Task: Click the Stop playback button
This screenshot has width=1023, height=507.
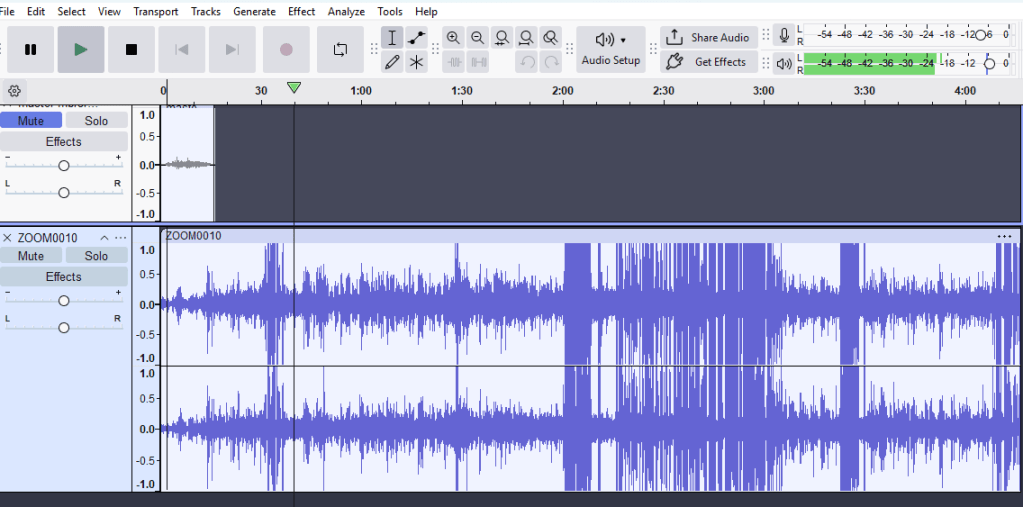Action: tap(131, 49)
